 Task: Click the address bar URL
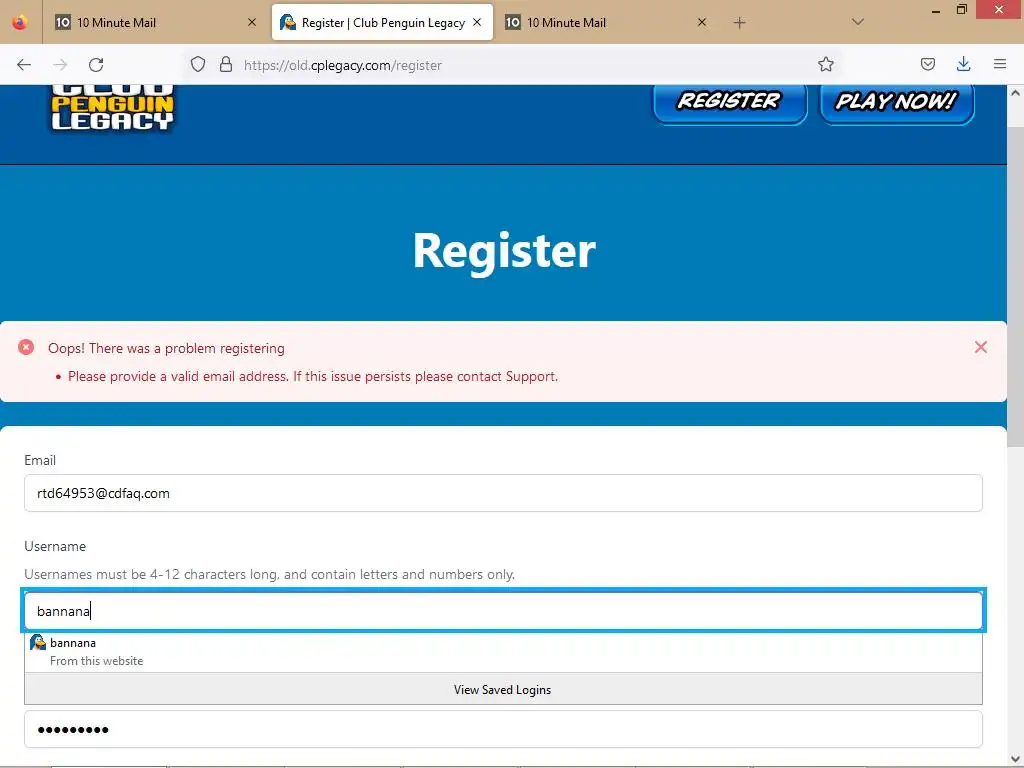[x=343, y=65]
